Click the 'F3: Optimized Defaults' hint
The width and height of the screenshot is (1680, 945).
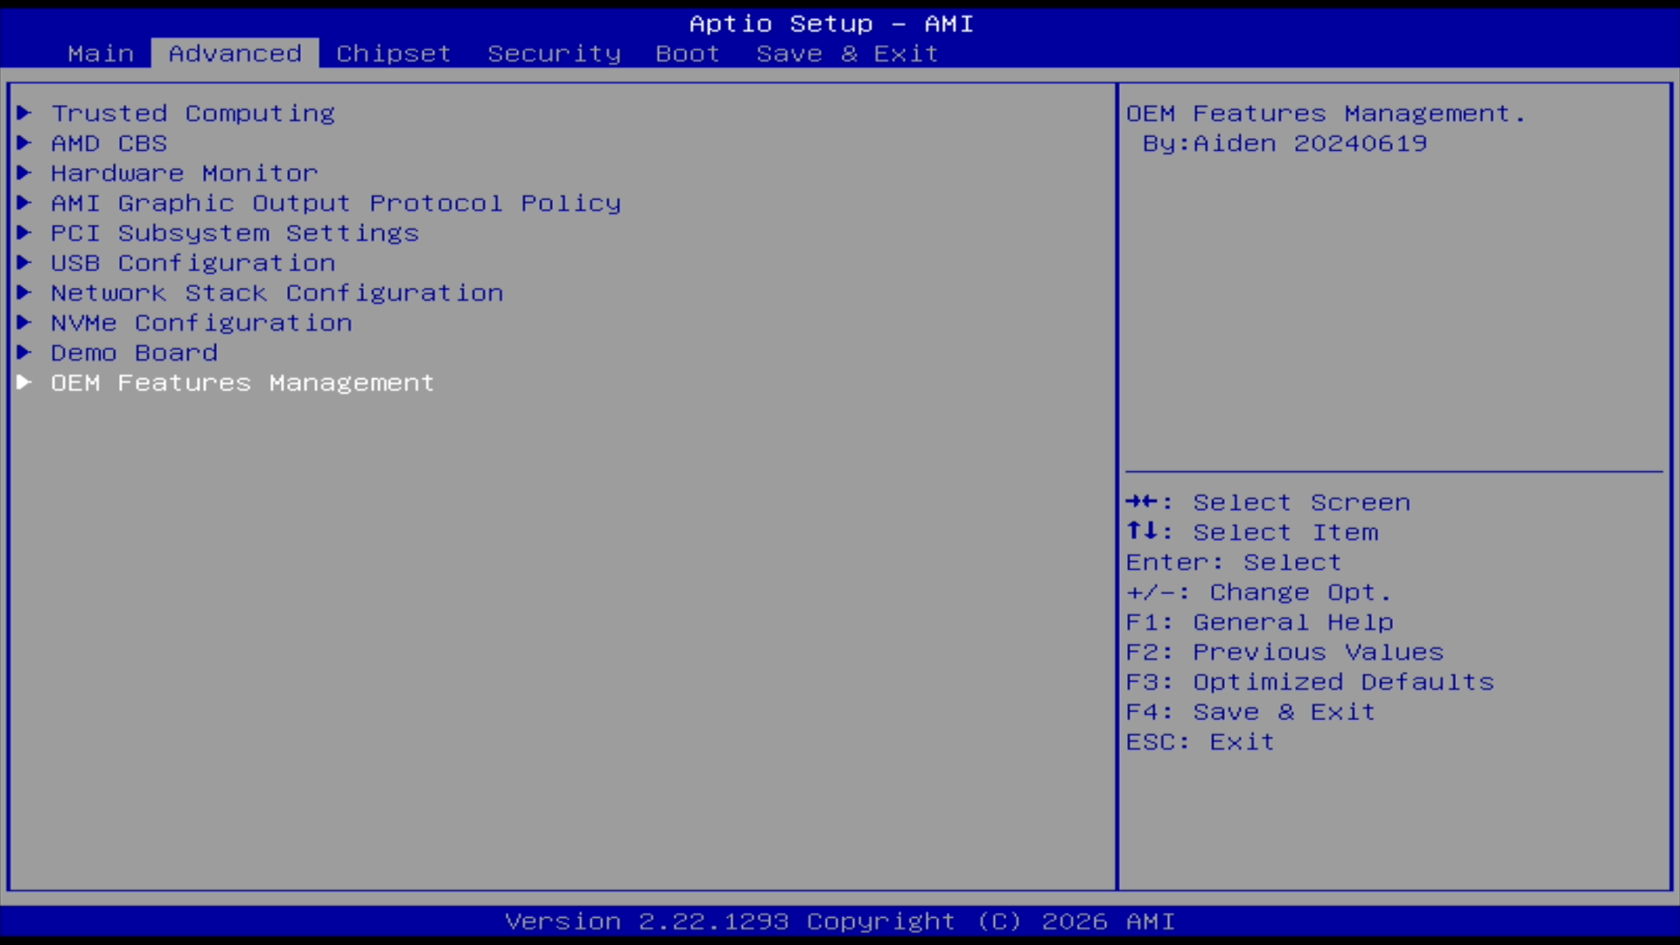coord(1310,683)
